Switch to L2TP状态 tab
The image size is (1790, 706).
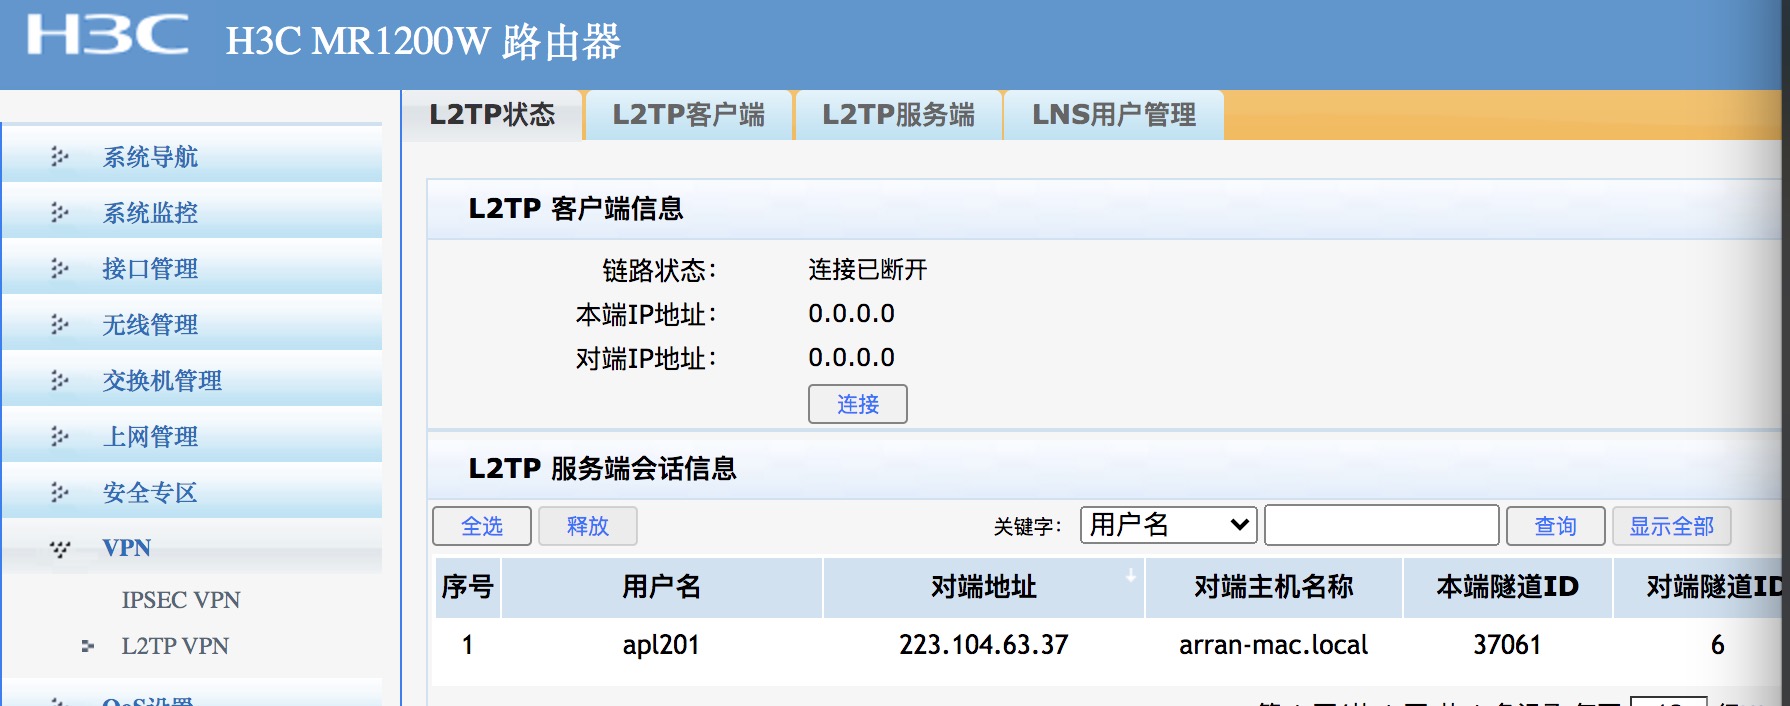[492, 115]
